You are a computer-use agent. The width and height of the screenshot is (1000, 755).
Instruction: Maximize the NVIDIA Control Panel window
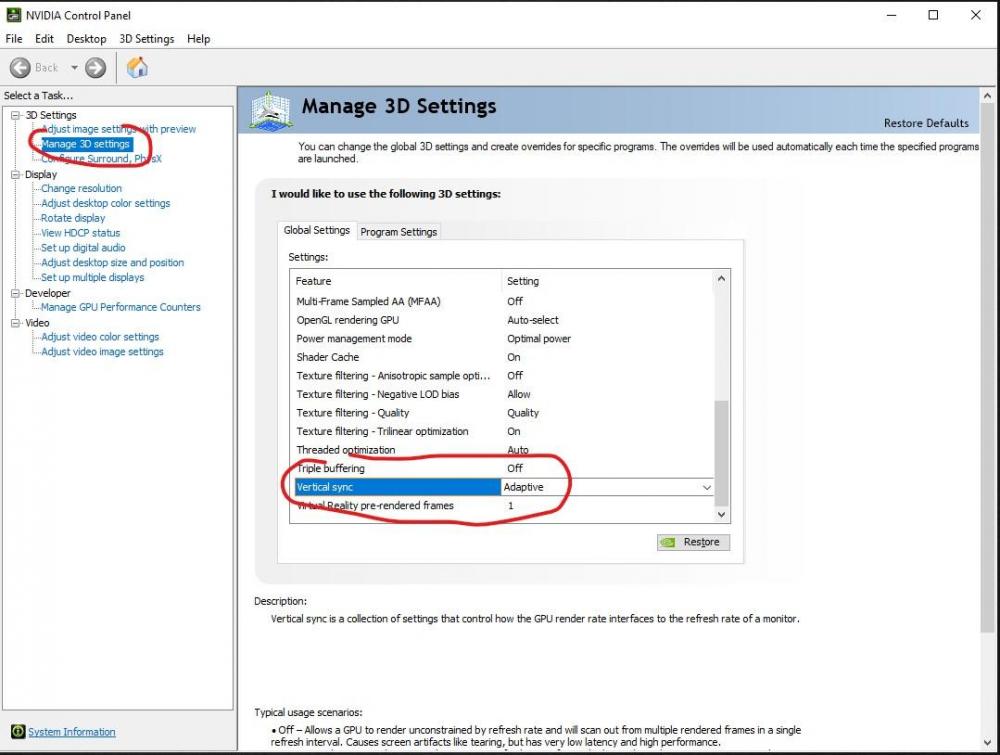[x=933, y=15]
